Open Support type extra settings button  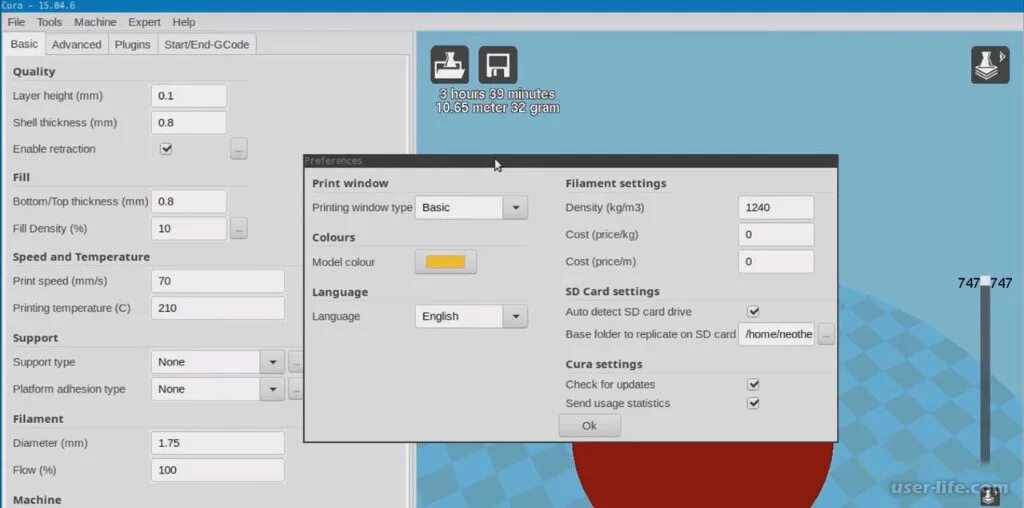point(296,362)
